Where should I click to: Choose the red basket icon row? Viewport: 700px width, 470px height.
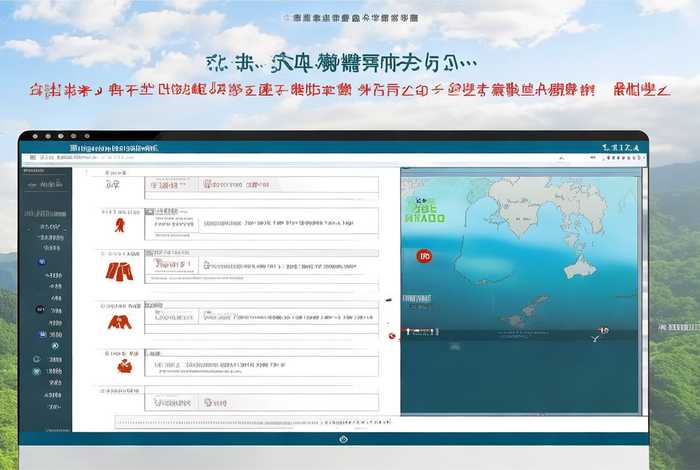coord(125,366)
